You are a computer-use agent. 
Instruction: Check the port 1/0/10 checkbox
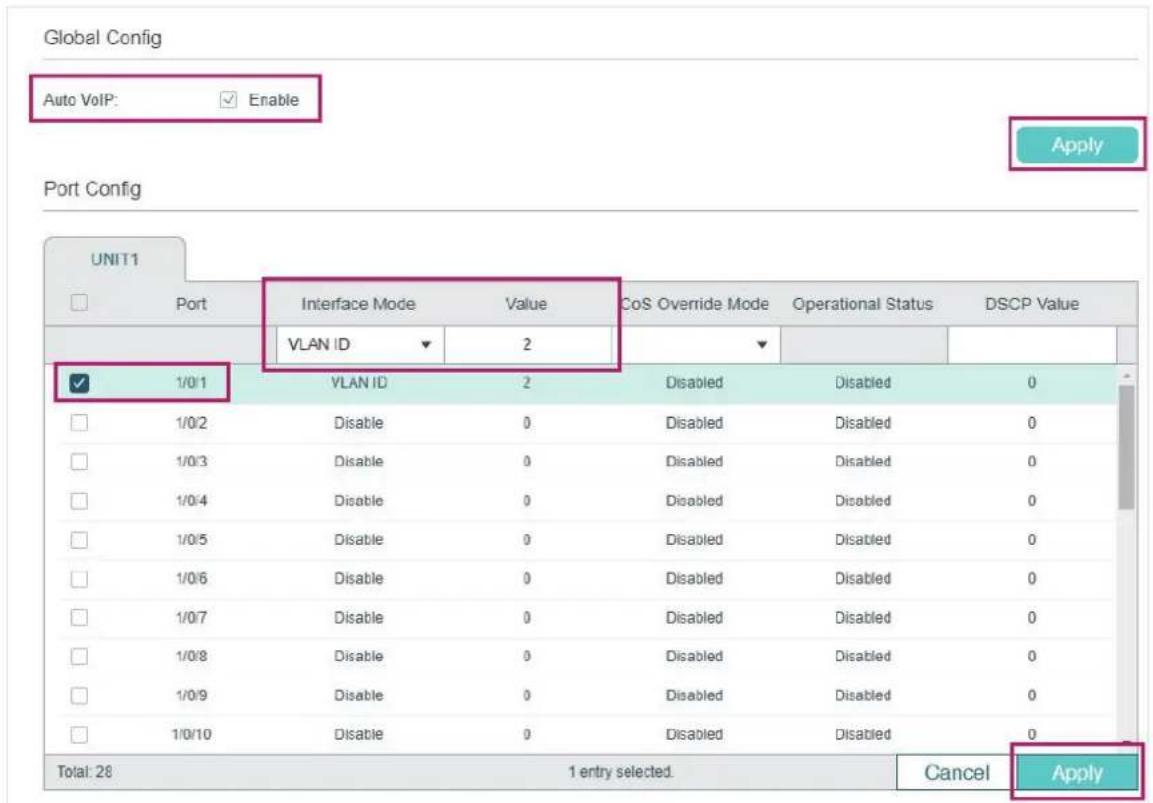pyautogui.click(x=79, y=735)
